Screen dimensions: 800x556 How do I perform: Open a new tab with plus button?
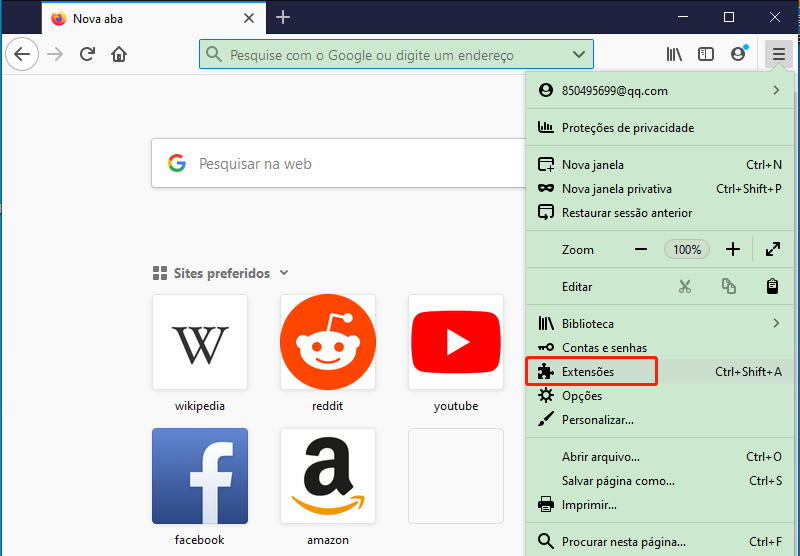click(283, 18)
